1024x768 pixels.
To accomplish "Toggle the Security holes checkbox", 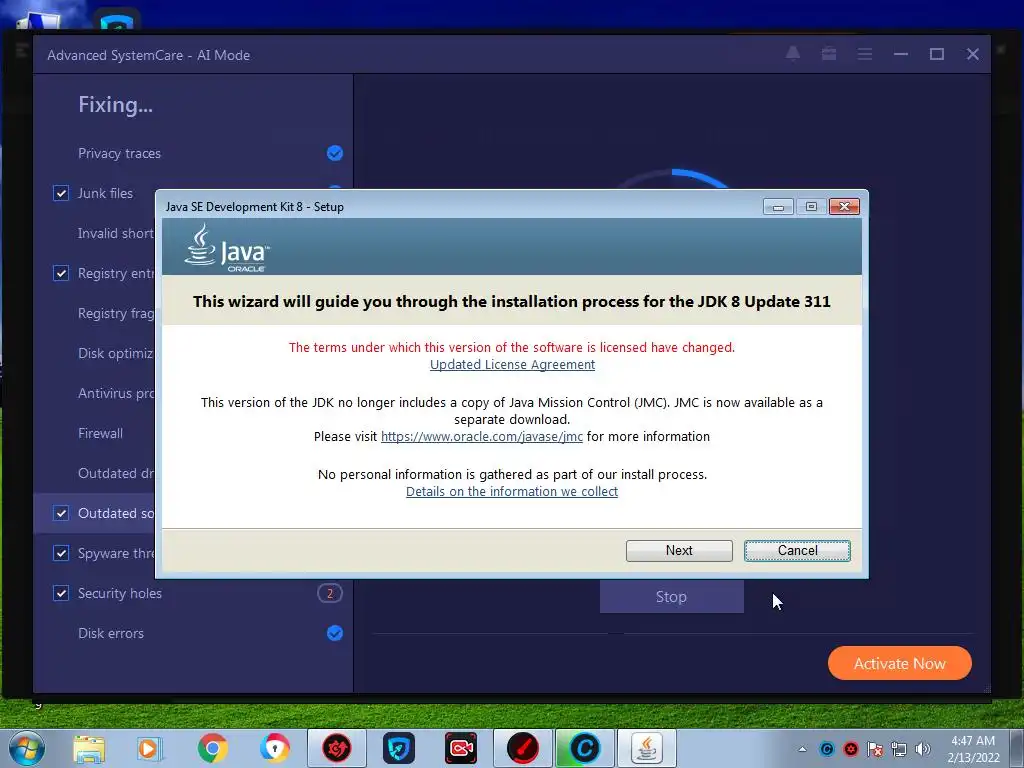I will click(x=61, y=593).
